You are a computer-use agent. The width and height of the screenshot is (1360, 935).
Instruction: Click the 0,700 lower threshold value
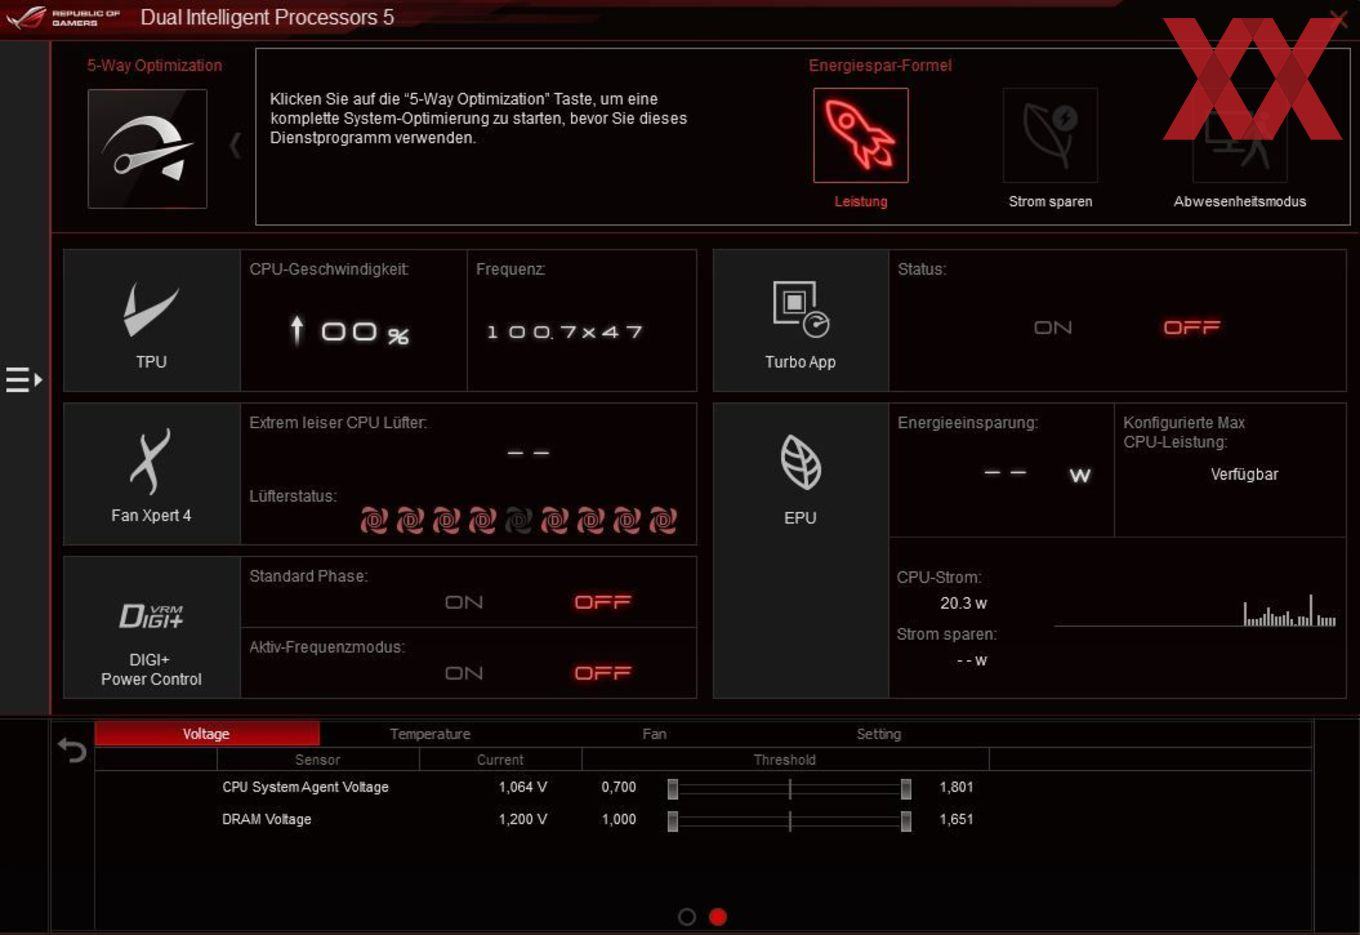click(x=619, y=787)
